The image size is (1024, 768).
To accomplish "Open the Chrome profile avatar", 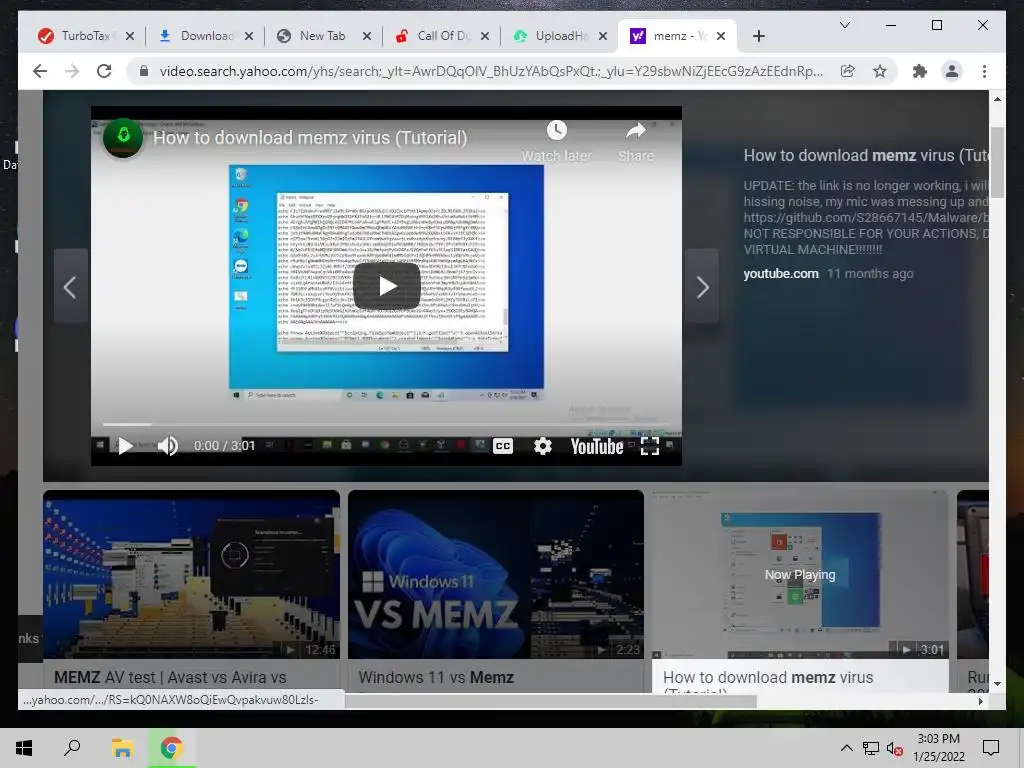I will (x=952, y=71).
